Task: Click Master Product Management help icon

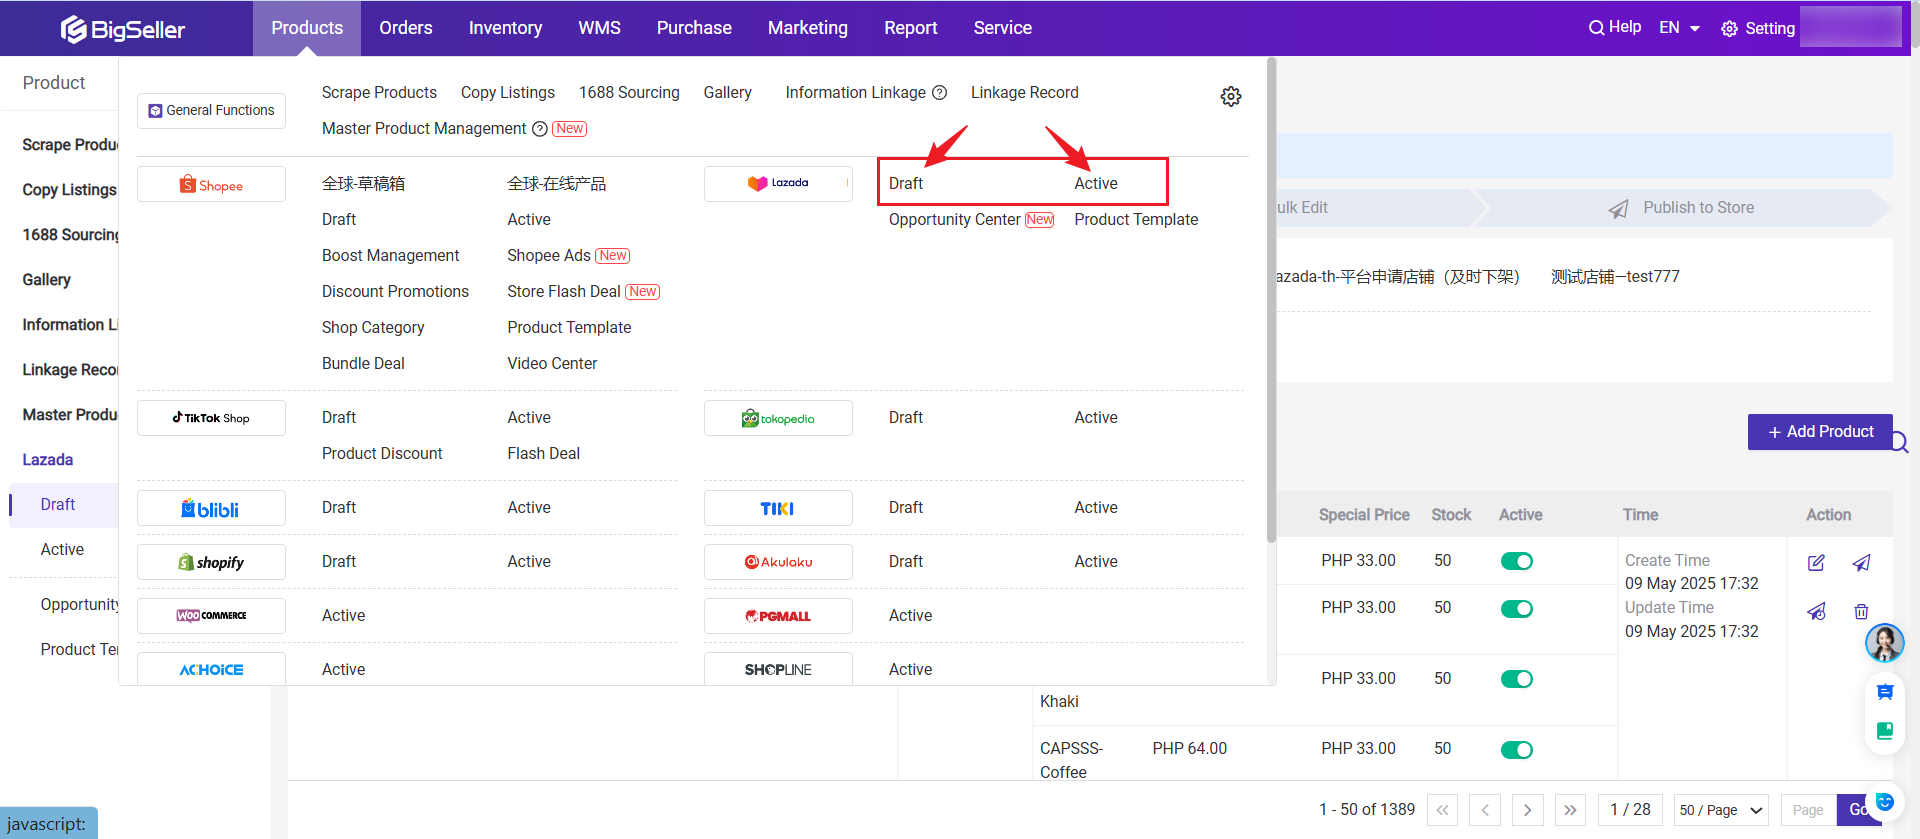Action: (x=540, y=129)
